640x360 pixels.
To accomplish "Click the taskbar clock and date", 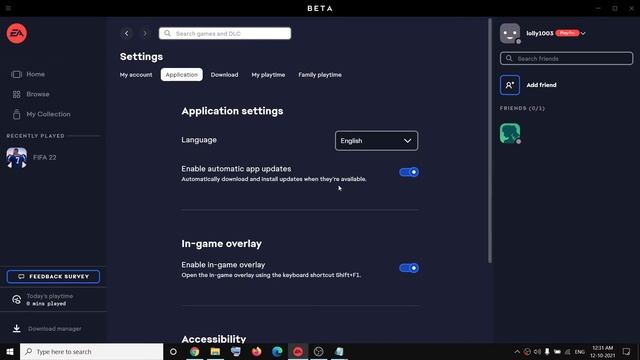I will [602, 351].
